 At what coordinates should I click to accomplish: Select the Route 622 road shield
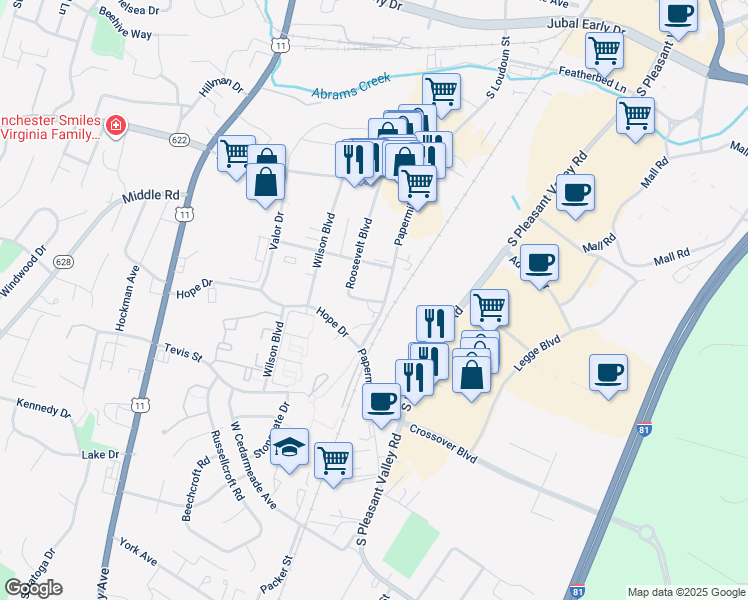point(179,140)
